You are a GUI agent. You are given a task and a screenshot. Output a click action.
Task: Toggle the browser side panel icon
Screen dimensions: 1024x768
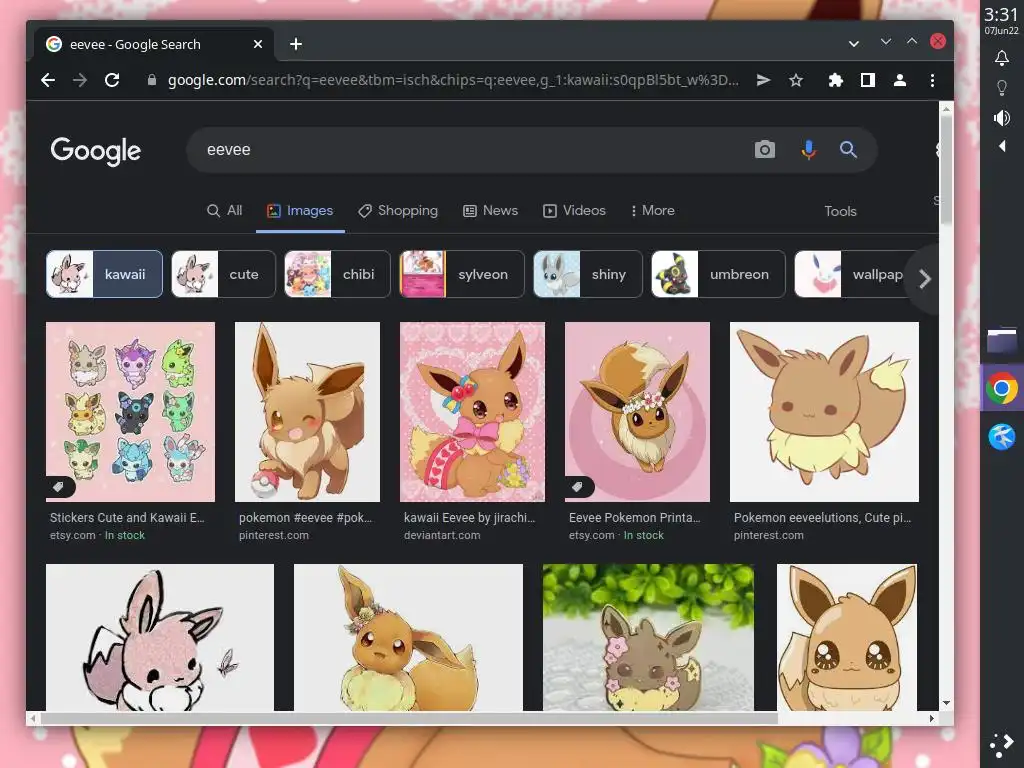867,80
